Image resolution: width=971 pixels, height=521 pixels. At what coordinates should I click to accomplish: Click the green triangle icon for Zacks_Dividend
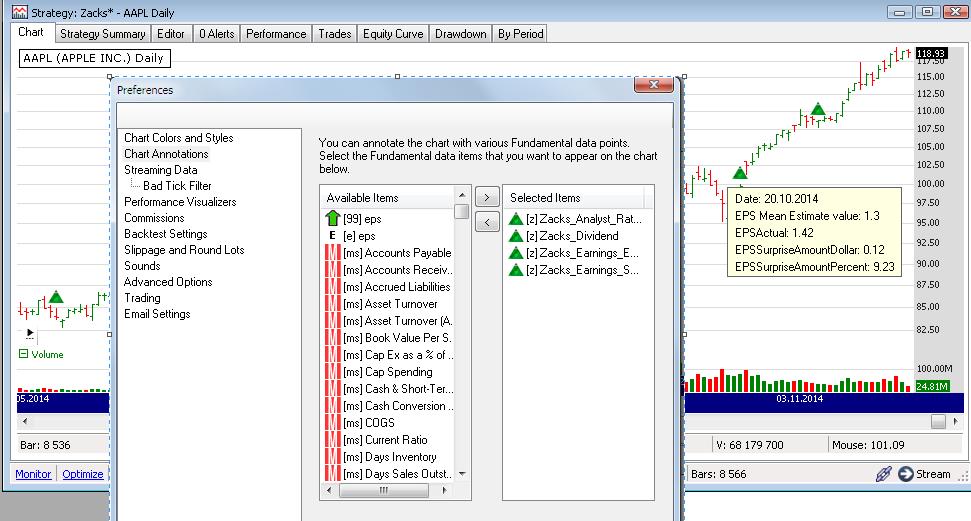point(516,236)
